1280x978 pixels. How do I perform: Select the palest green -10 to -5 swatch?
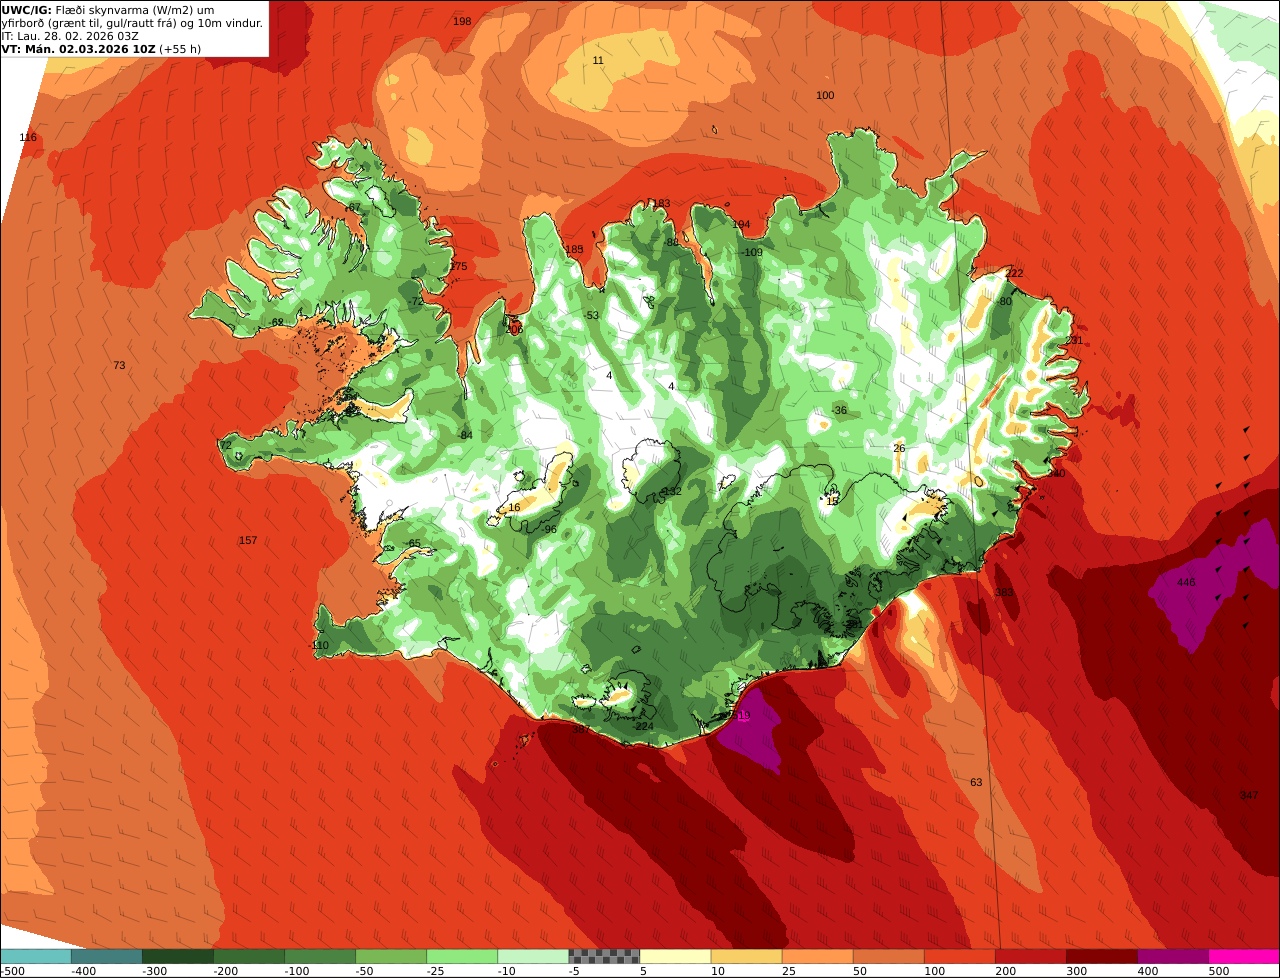coord(532,956)
